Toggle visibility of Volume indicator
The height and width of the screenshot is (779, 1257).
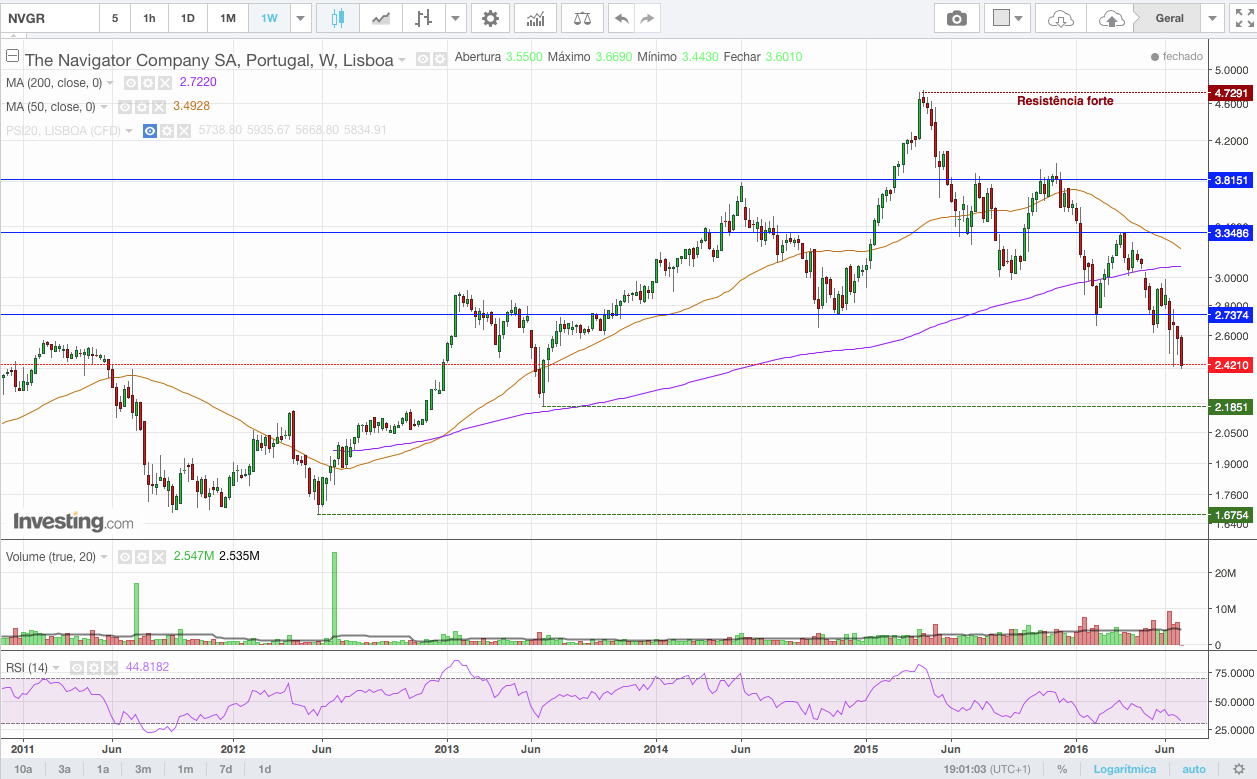pos(125,556)
